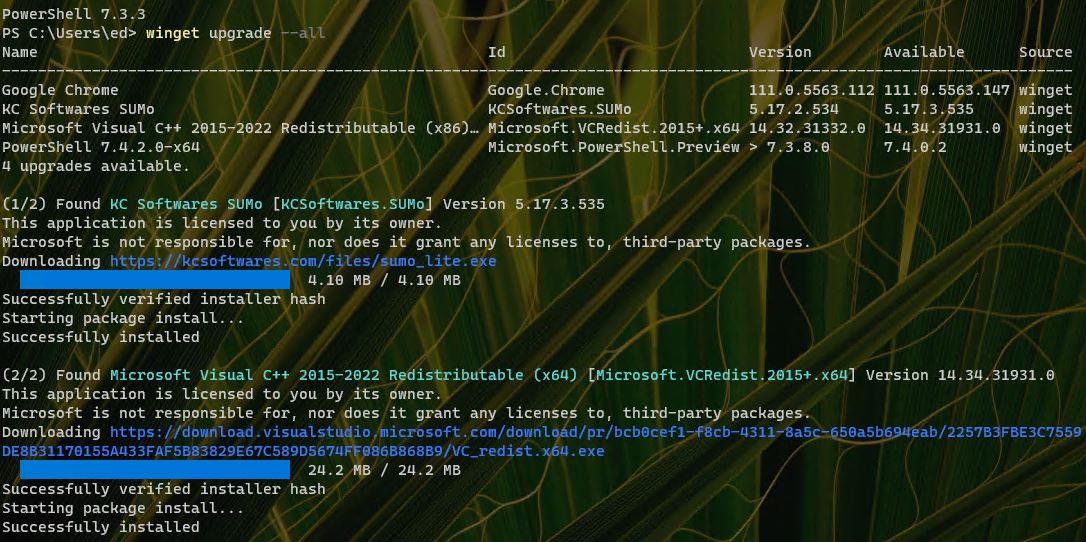Click the 'PS C:\Users\ed>' prompt
Screen dimensions: 1086x542
pos(69,33)
